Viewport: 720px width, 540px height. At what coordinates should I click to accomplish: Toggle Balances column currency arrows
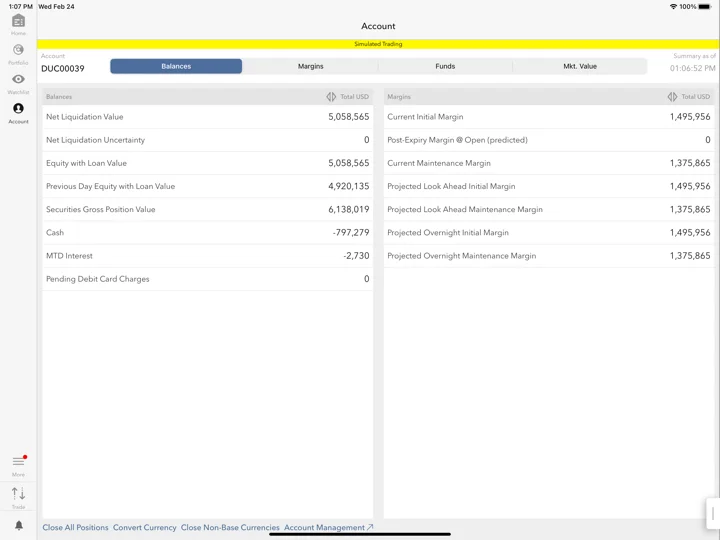(x=331, y=97)
